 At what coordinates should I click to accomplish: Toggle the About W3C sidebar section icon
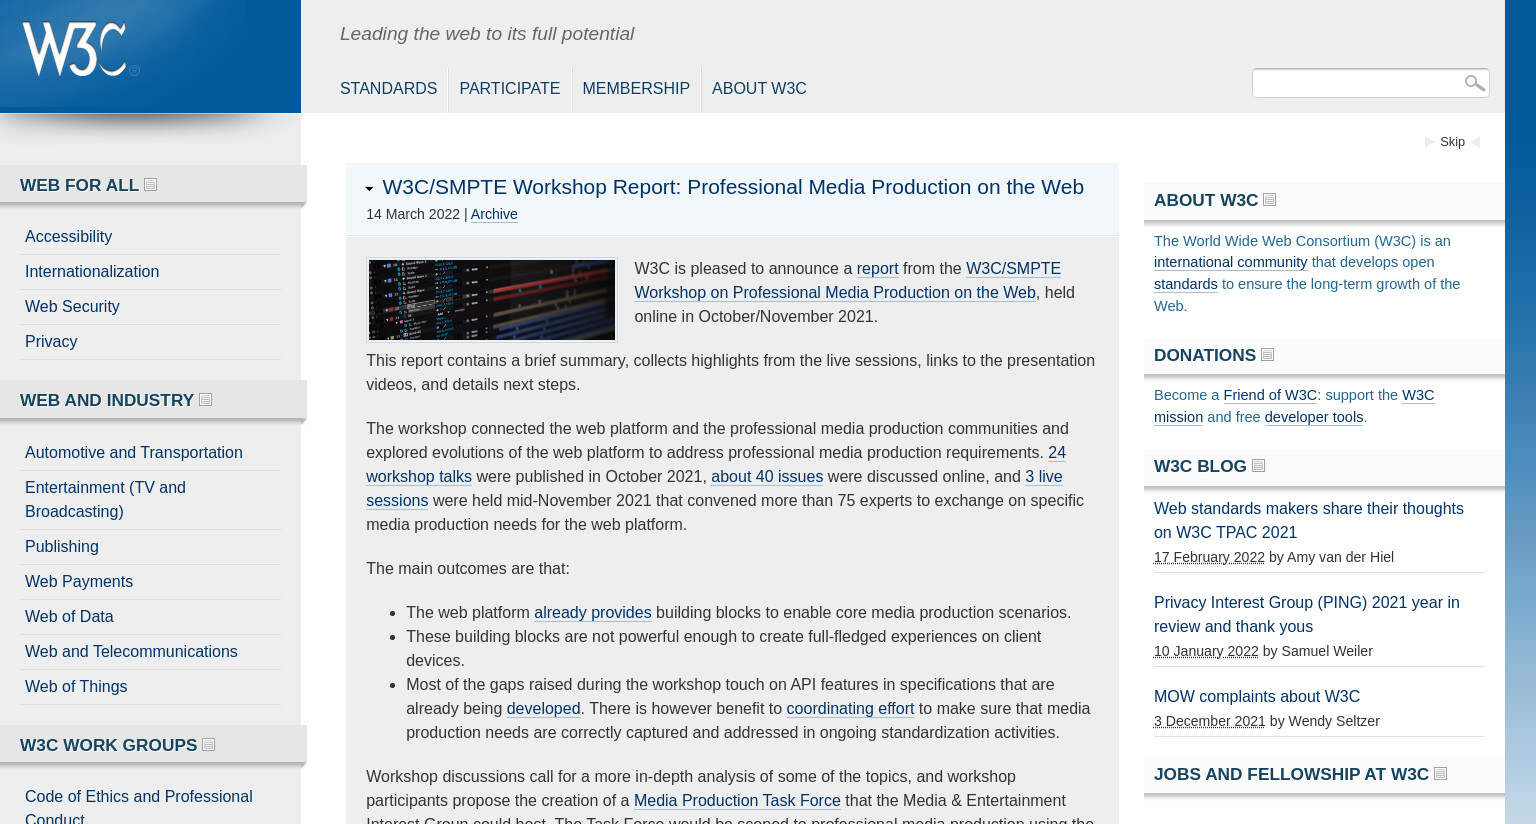point(1270,200)
